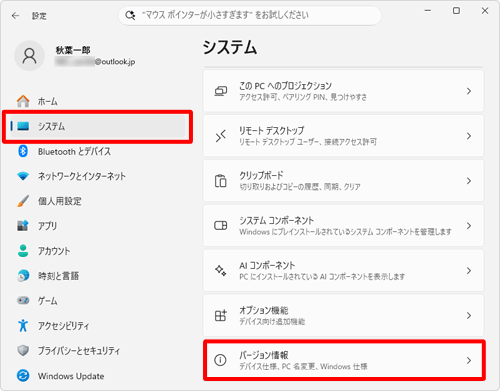Viewport: 500px width, 391px height.
Task: Click the privacy shield icon
Action: point(23,350)
